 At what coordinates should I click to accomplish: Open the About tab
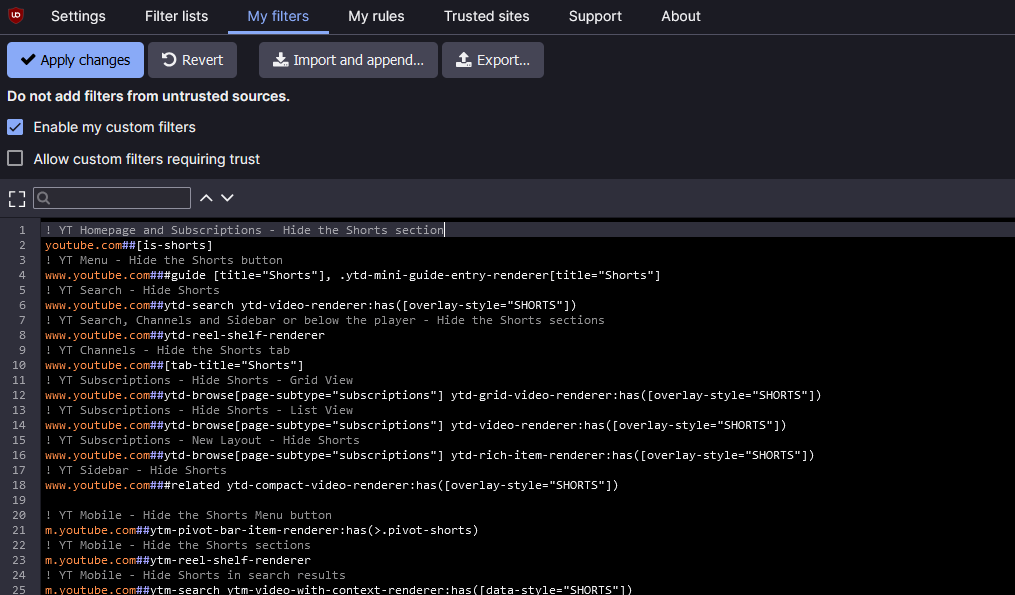(681, 16)
